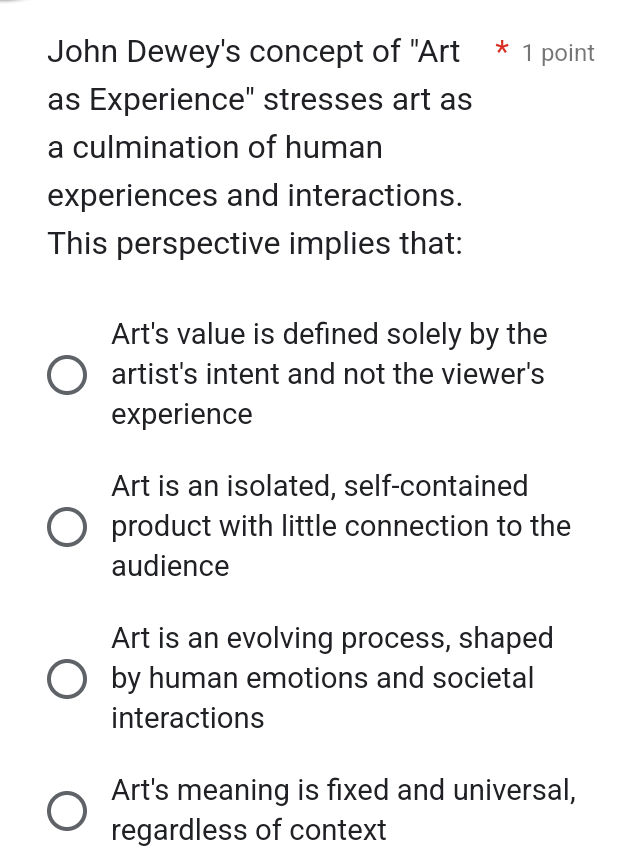633x851 pixels.
Task: Click the option text about self-contained product
Action: coord(340,526)
